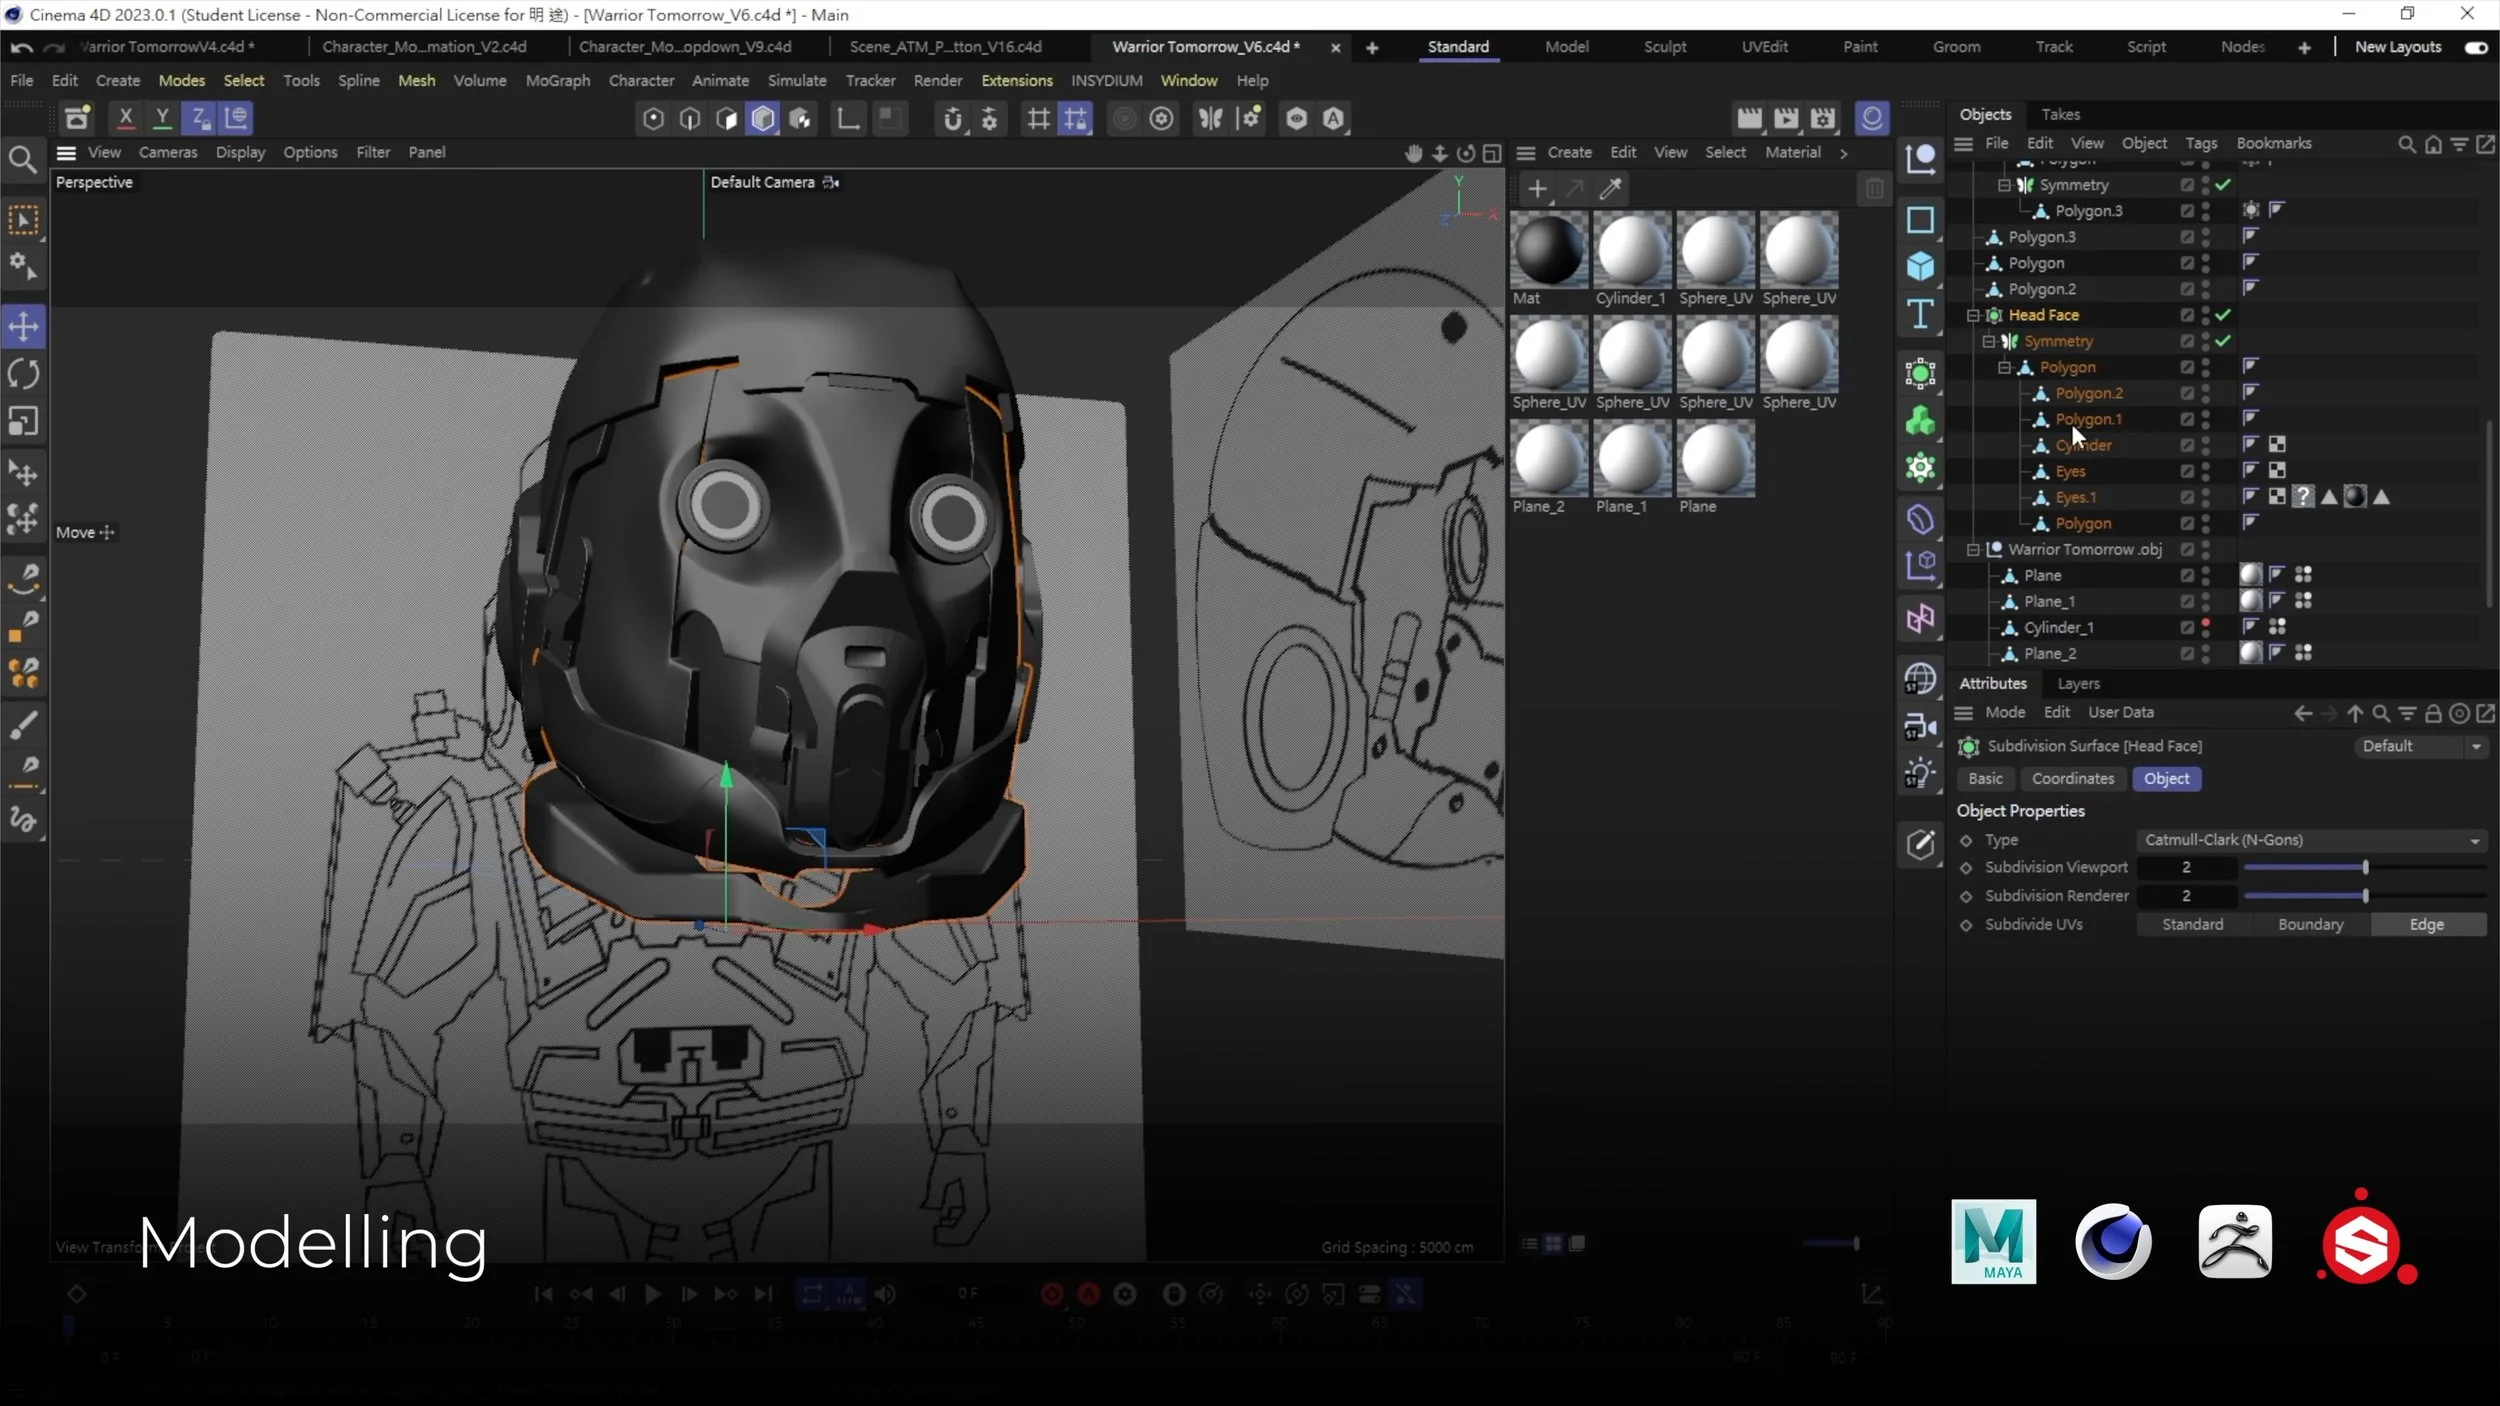The width and height of the screenshot is (2500, 1406).
Task: Select the Scale tool in left toolbar
Action: 23,422
